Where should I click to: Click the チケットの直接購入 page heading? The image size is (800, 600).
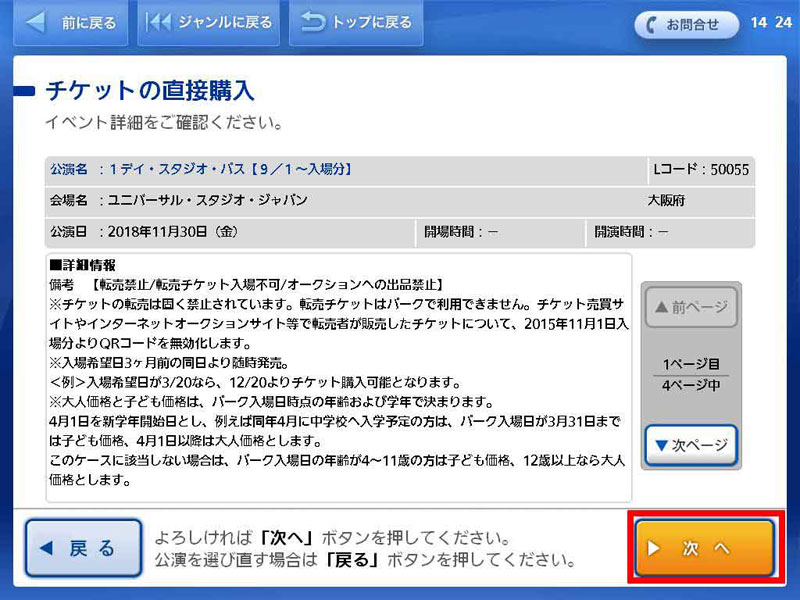pyautogui.click(x=150, y=91)
